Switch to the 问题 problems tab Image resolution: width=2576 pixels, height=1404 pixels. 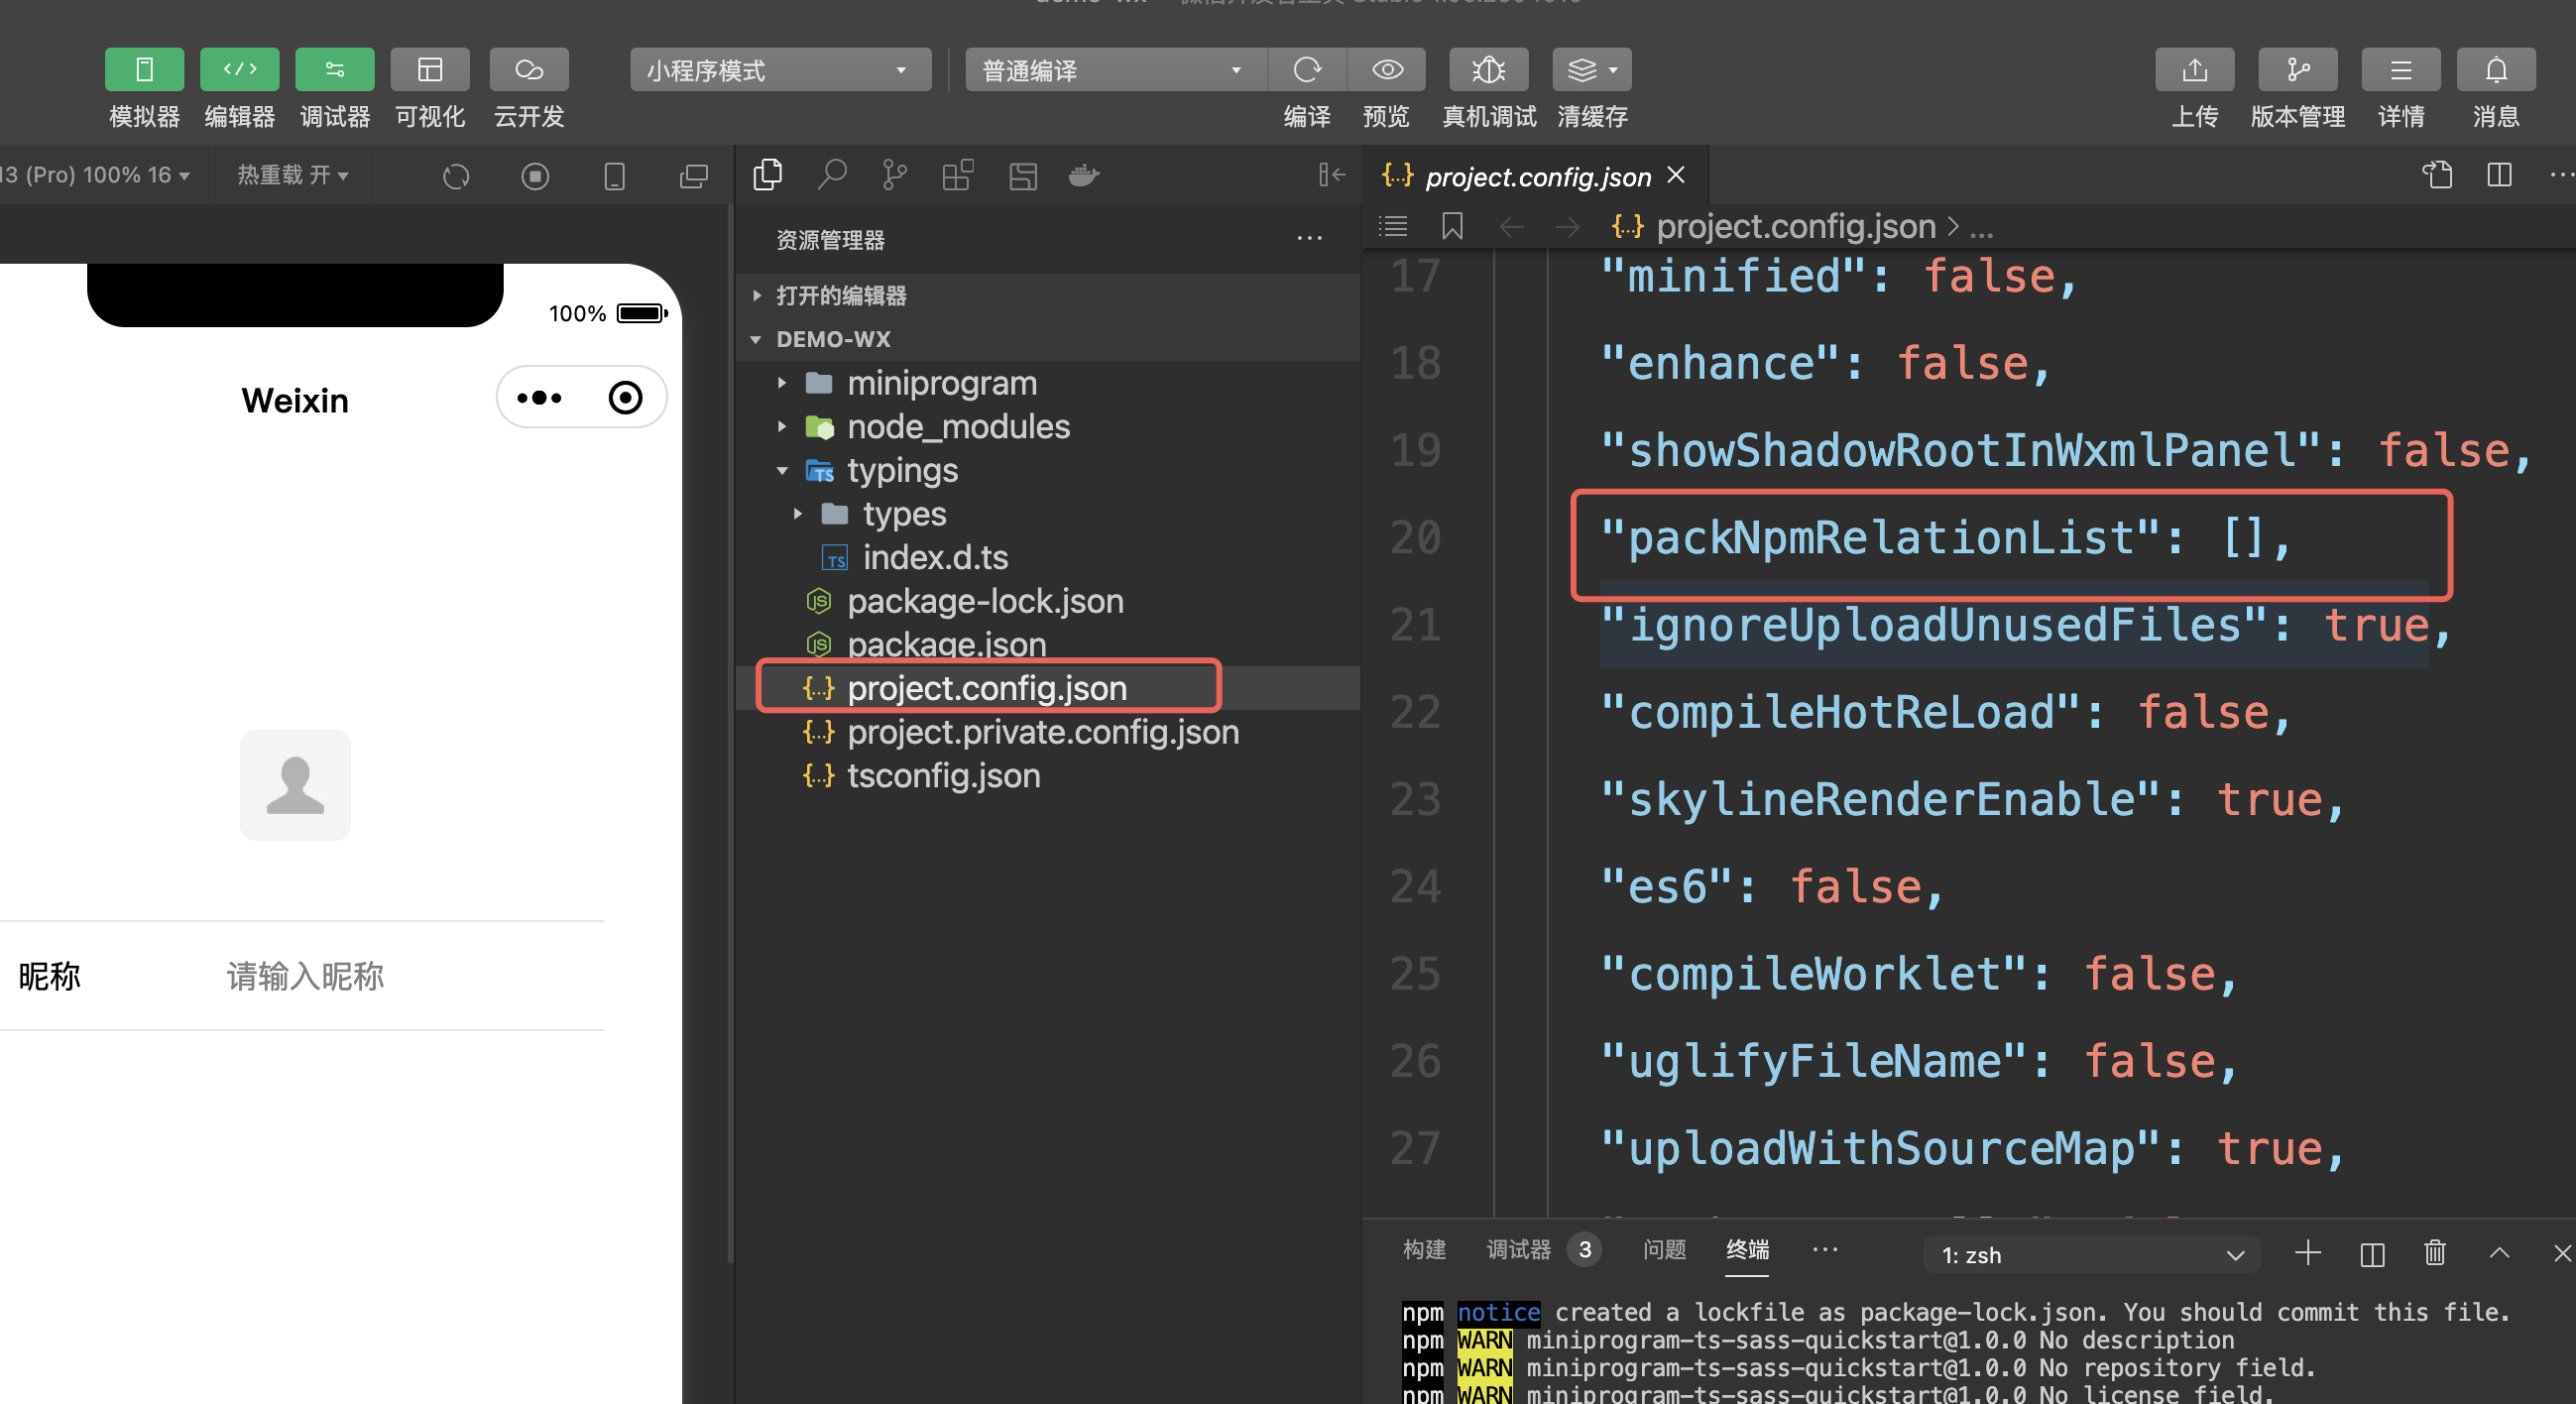click(1664, 1250)
